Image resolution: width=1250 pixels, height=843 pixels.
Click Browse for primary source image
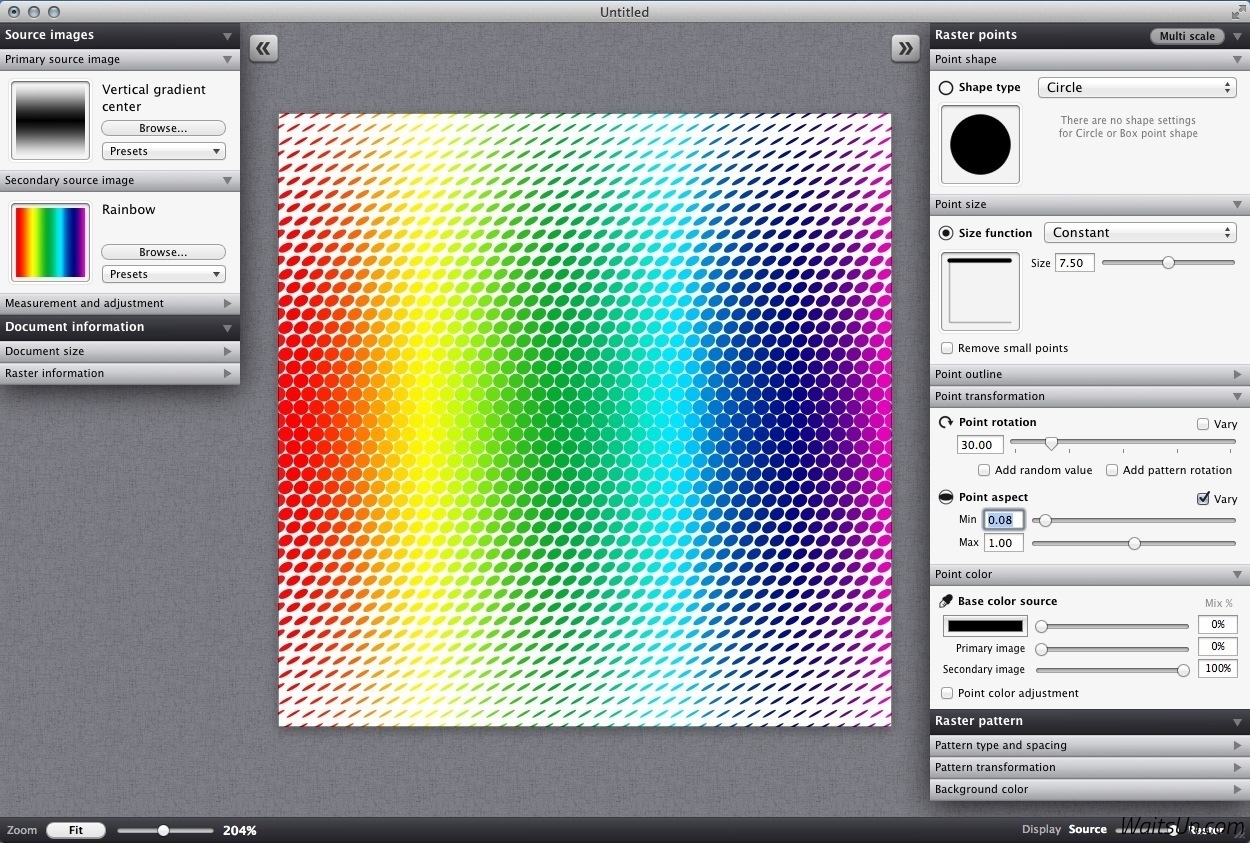[163, 128]
